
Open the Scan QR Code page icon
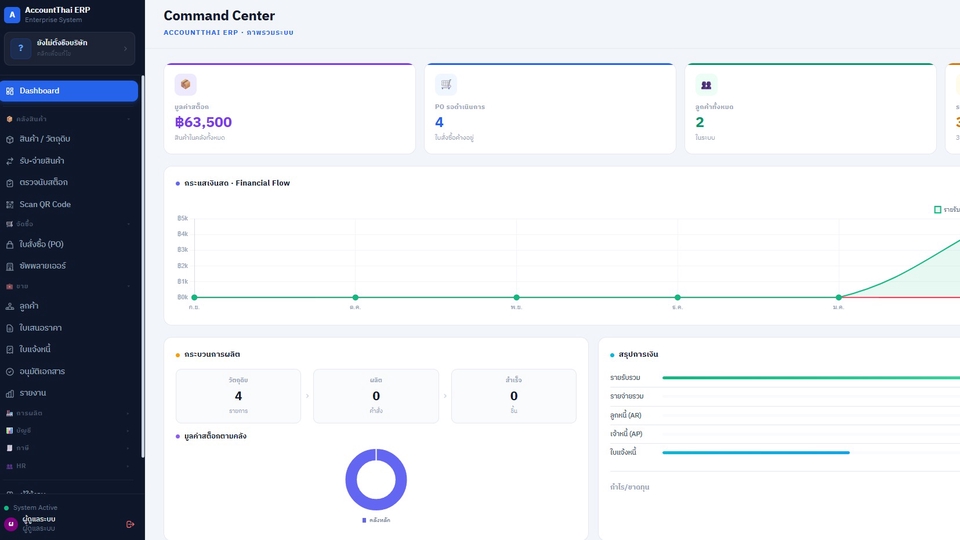(10, 204)
